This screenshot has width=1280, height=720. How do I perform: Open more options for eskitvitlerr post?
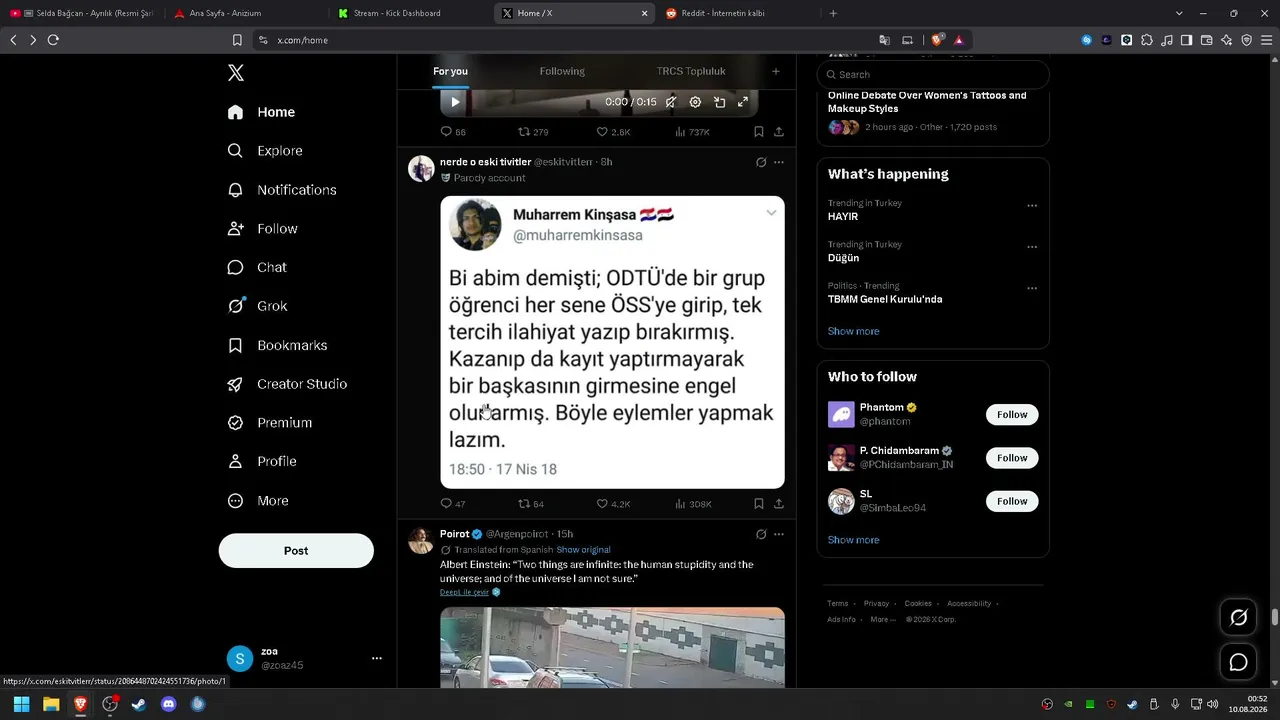(x=779, y=162)
